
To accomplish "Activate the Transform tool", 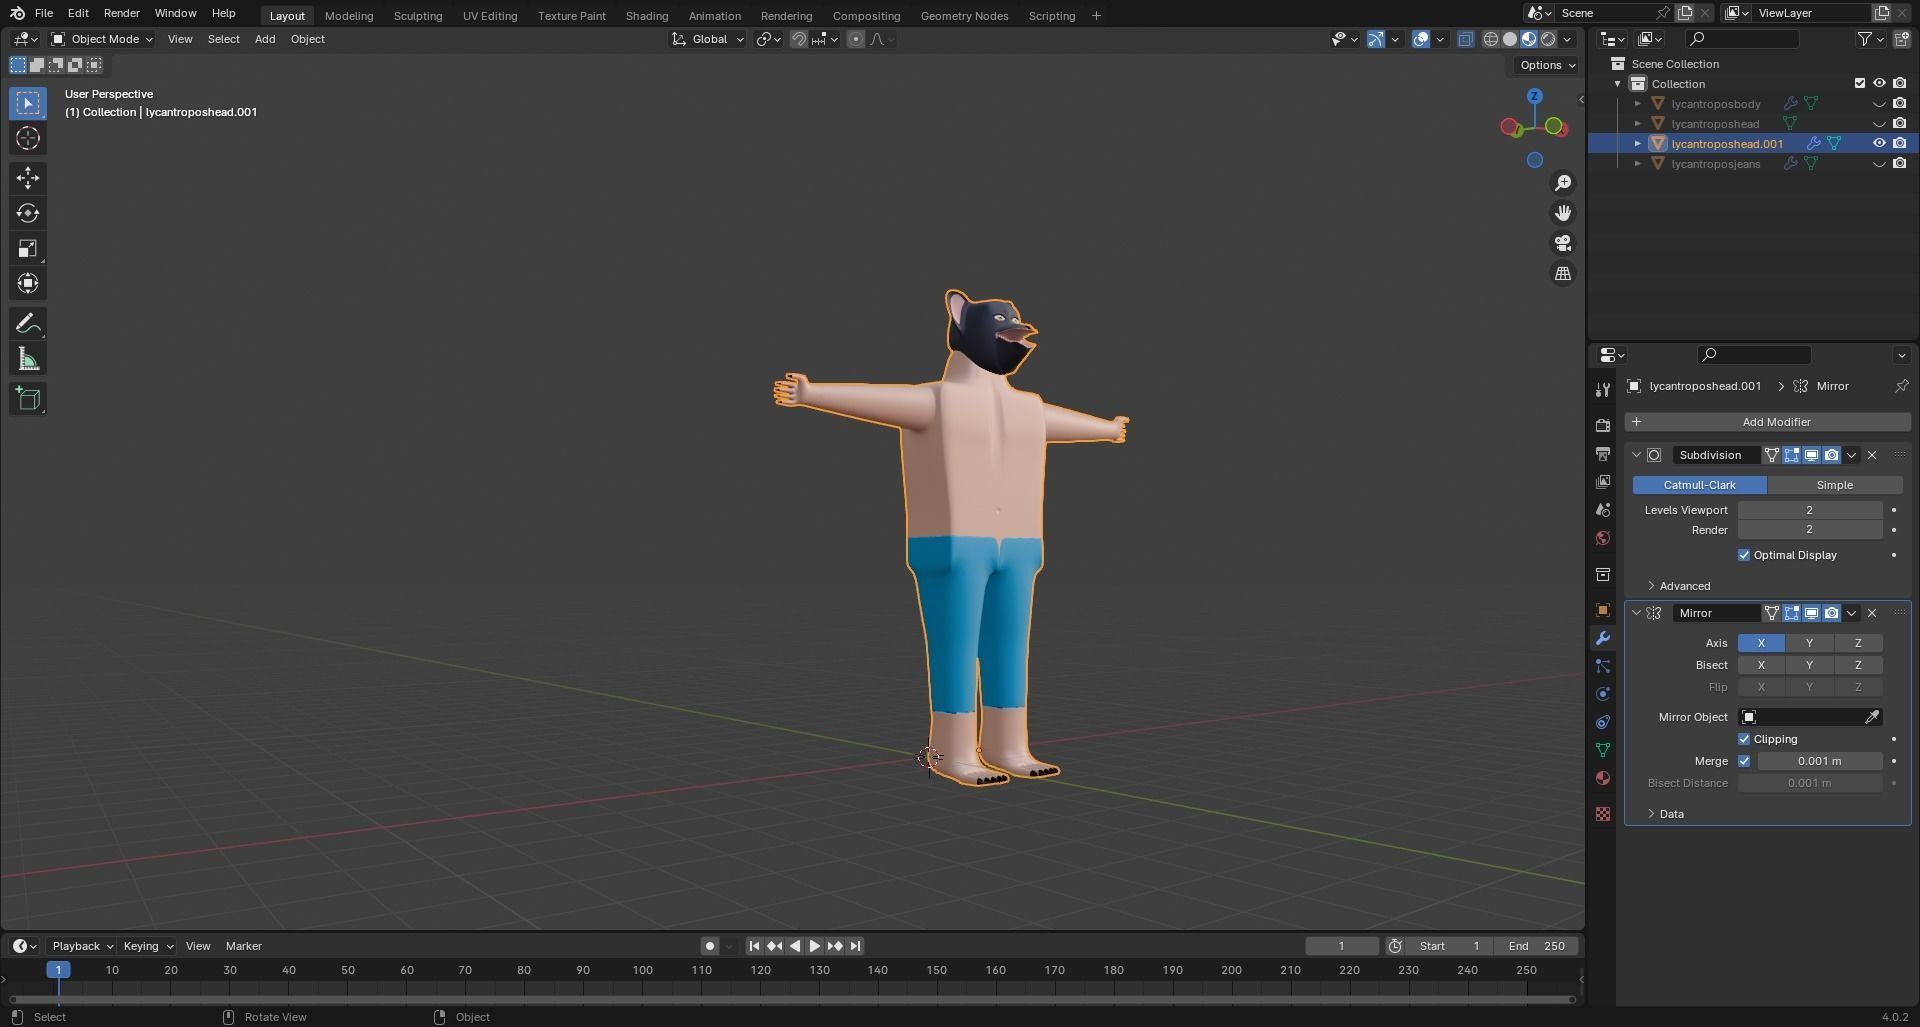I will click(28, 283).
